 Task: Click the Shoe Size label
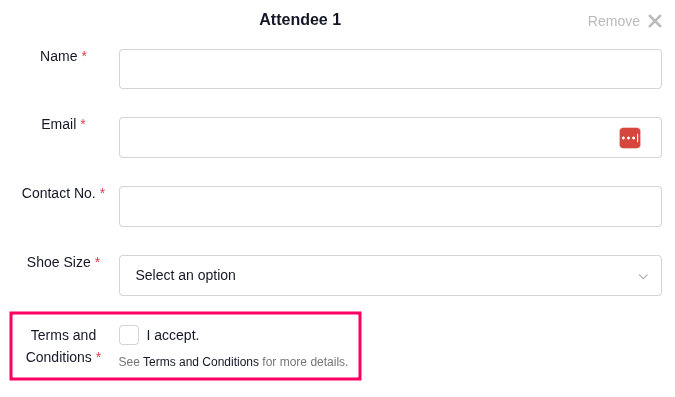coord(59,262)
